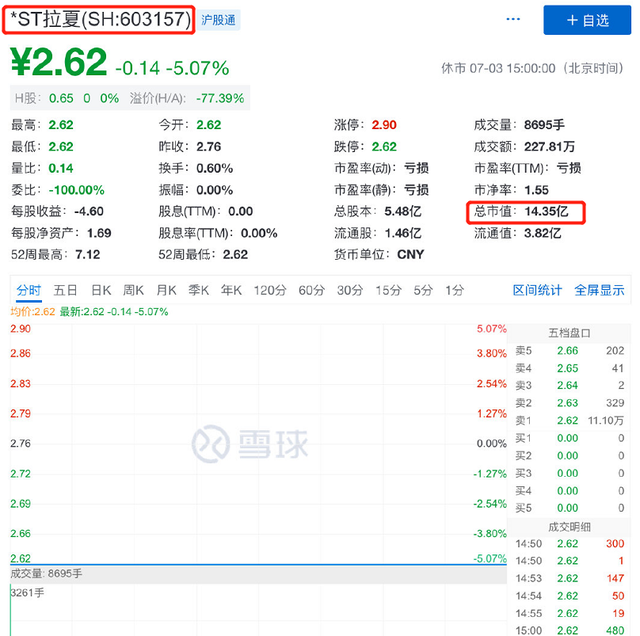Image resolution: width=640 pixels, height=636 pixels.
Task: Switch to 120分 chart tab
Action: pyautogui.click(x=270, y=290)
